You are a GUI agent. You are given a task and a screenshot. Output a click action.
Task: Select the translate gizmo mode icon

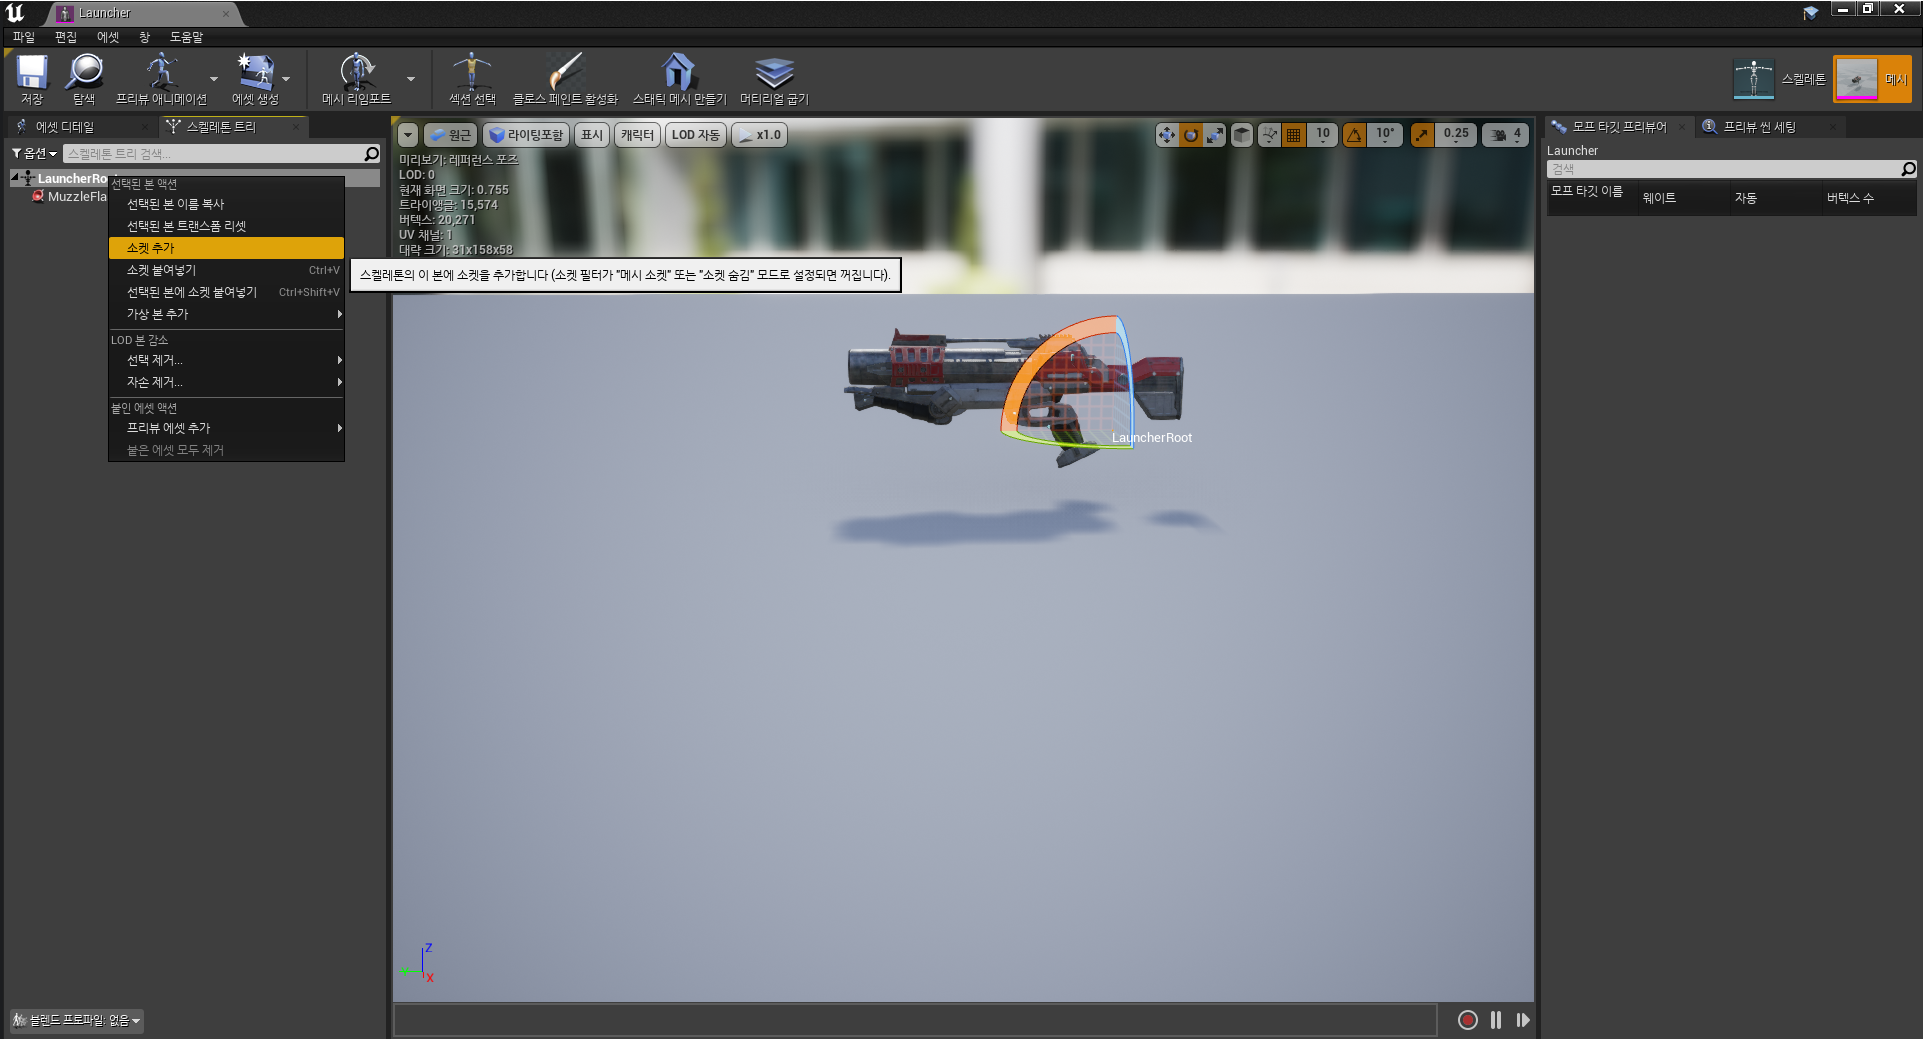(x=1167, y=135)
